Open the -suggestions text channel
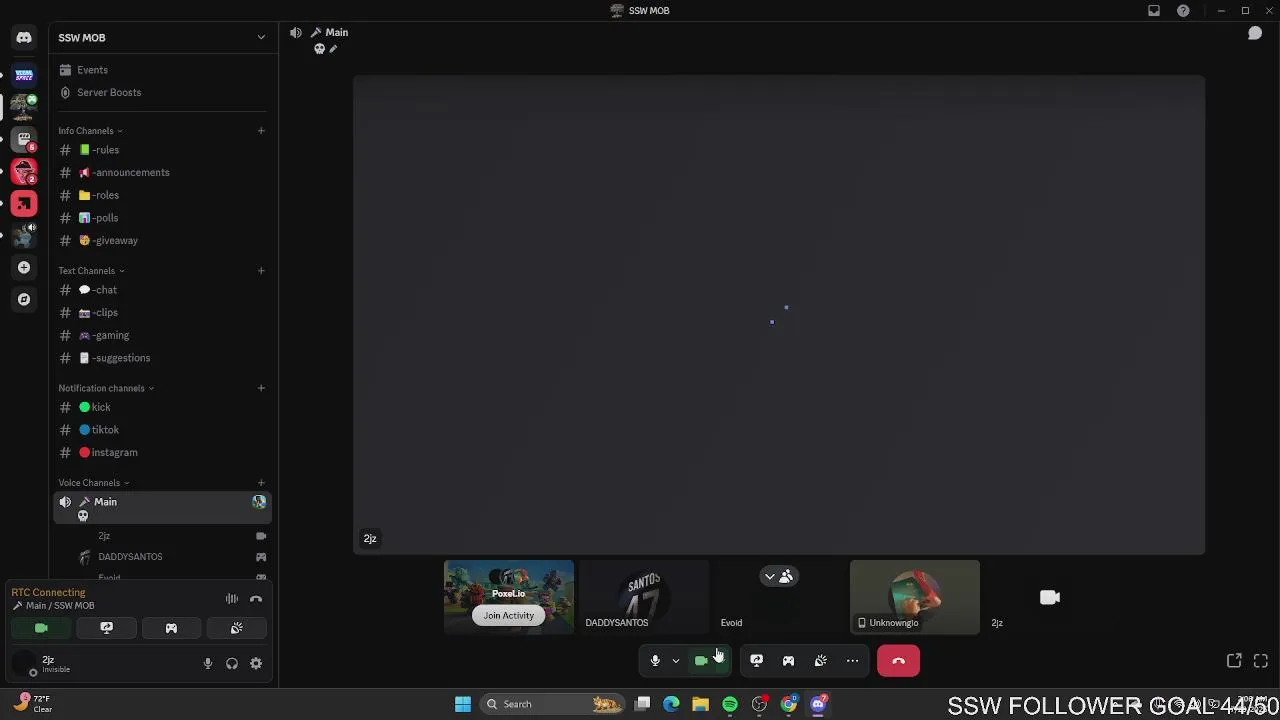Screen dimensions: 1280x720 (162, 358)
